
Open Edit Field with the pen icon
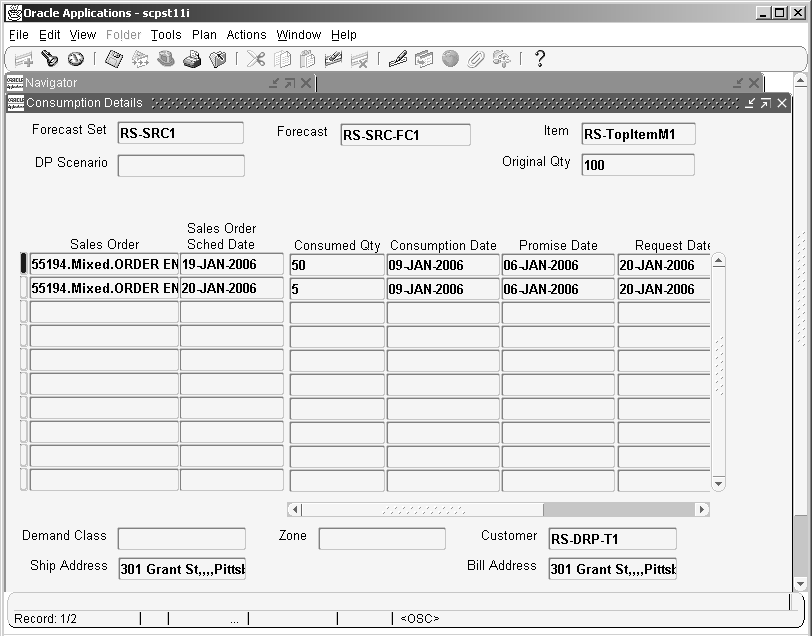click(x=398, y=59)
